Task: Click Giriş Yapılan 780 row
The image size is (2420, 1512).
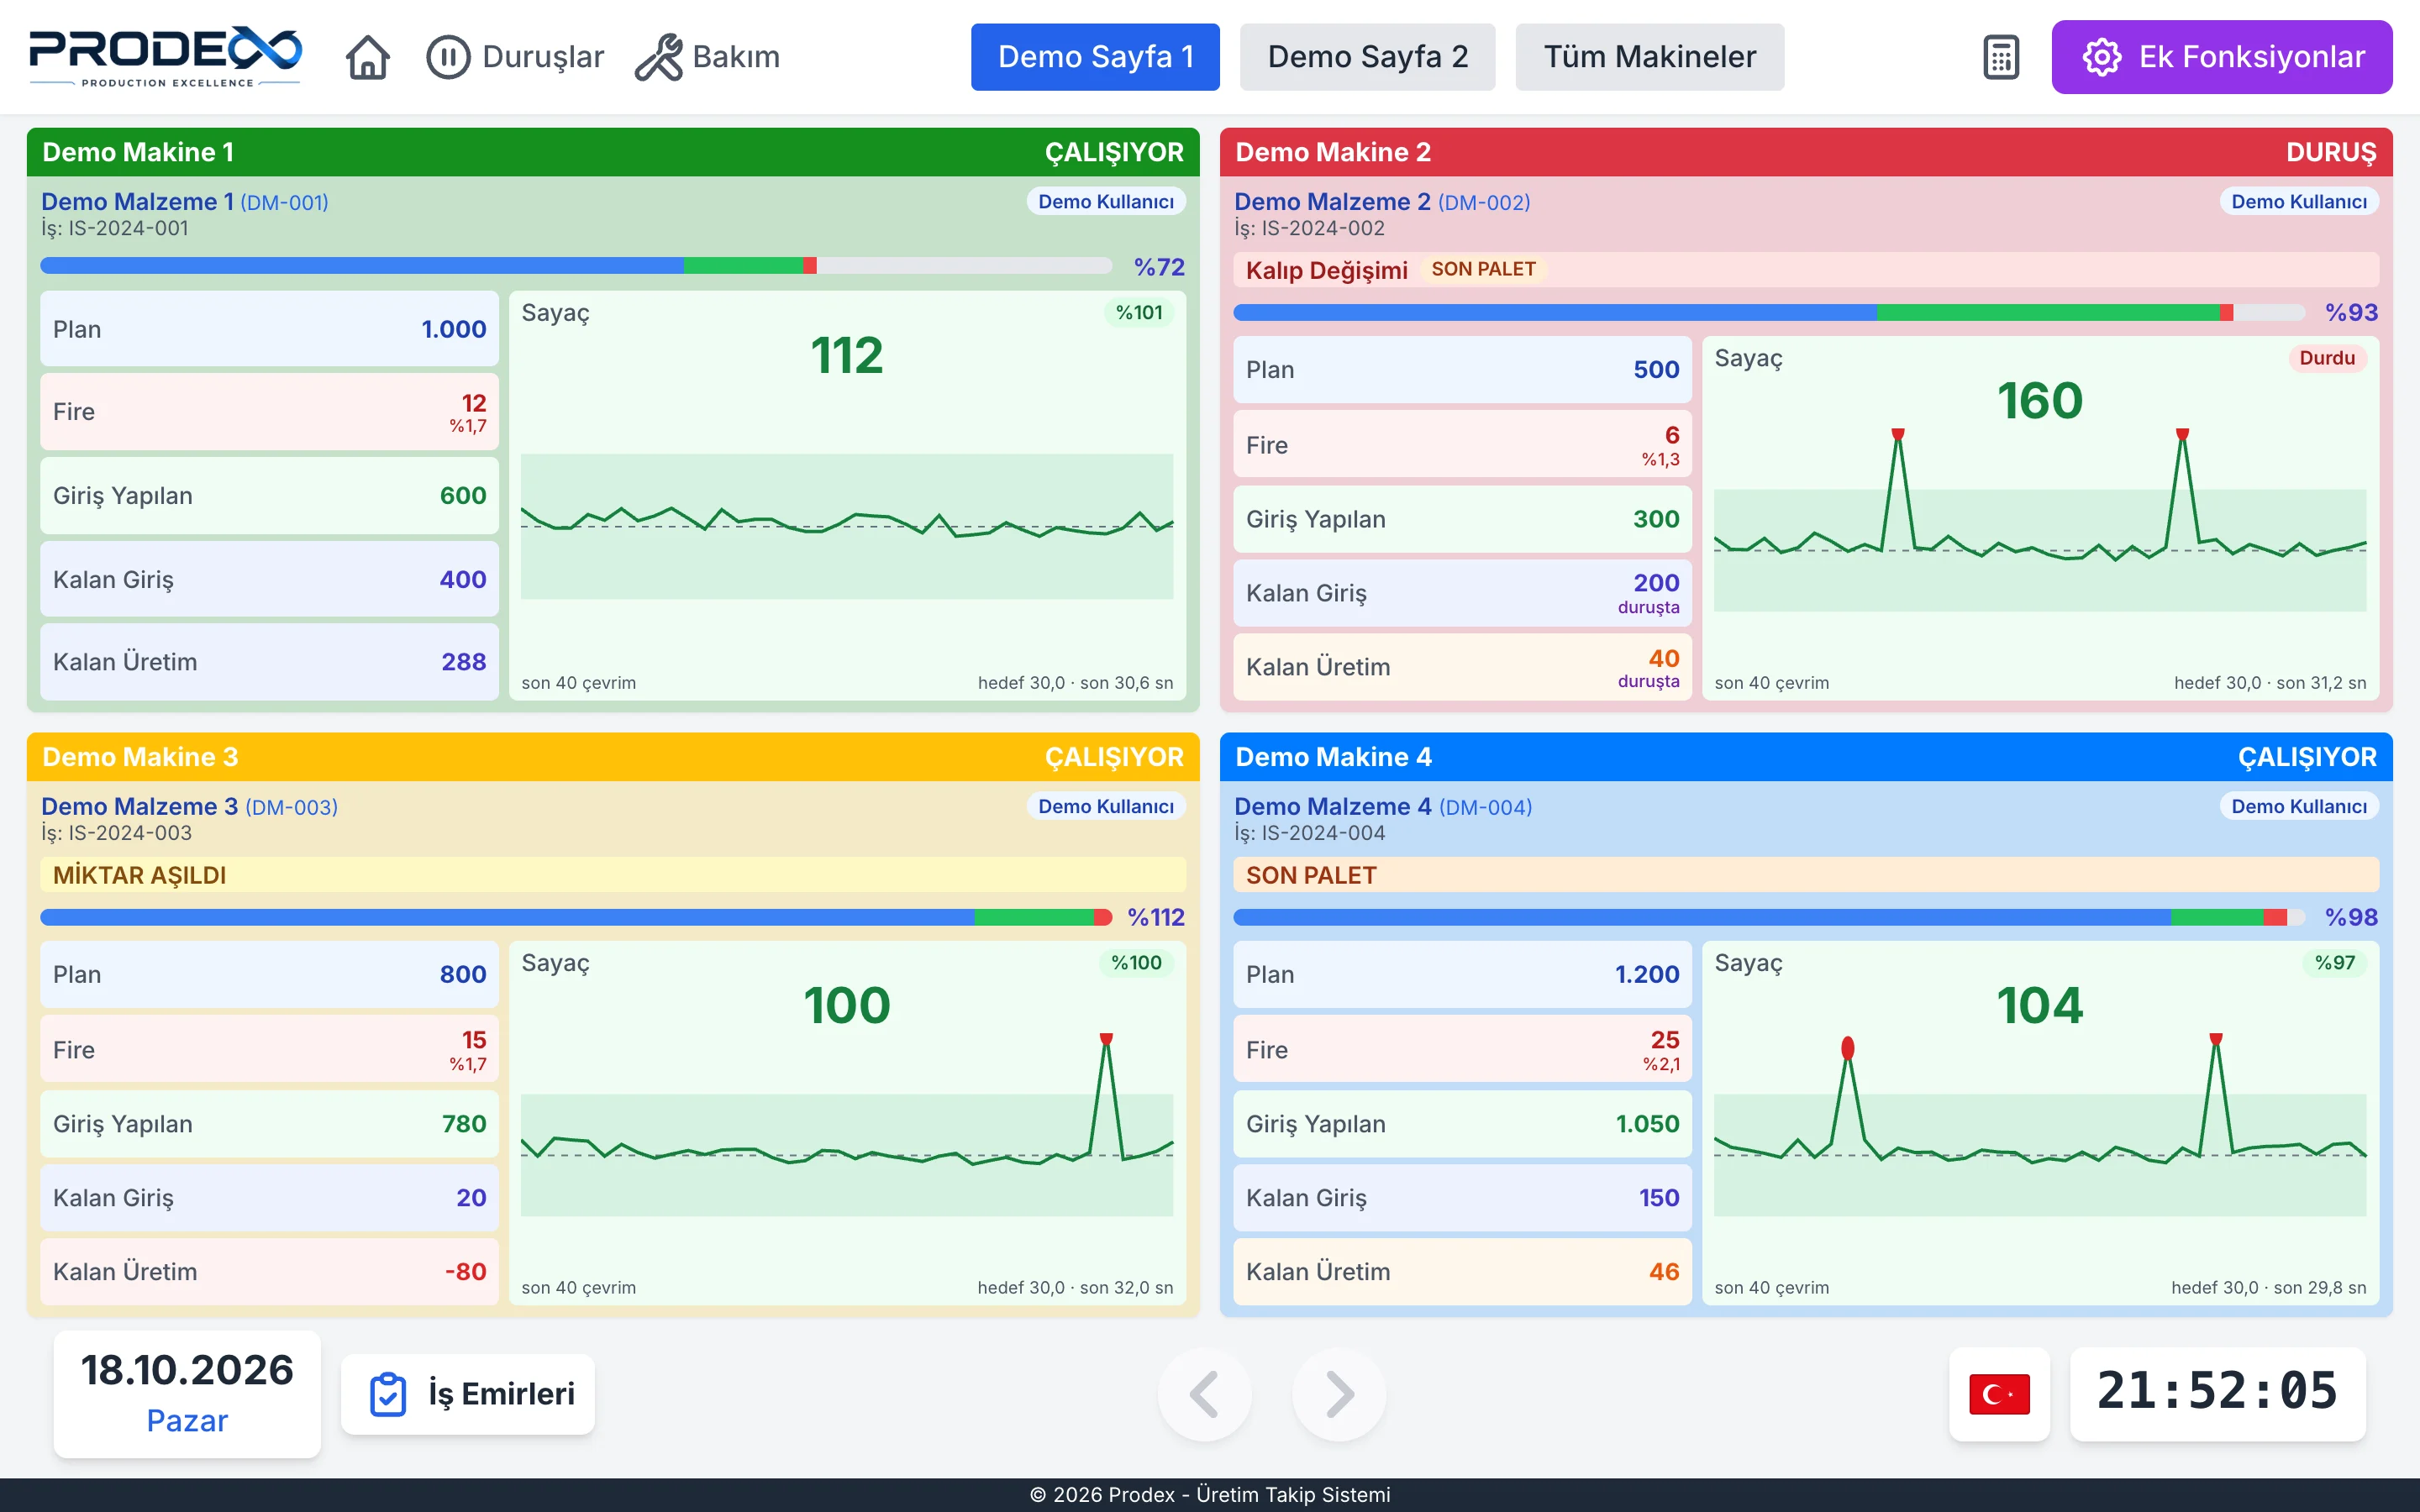Action: [269, 1124]
